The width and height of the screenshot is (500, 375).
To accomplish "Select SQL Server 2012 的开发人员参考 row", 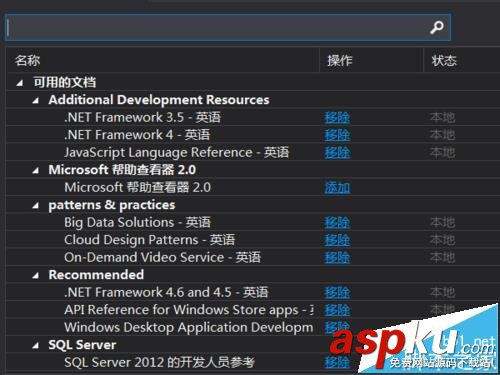I will [x=159, y=362].
